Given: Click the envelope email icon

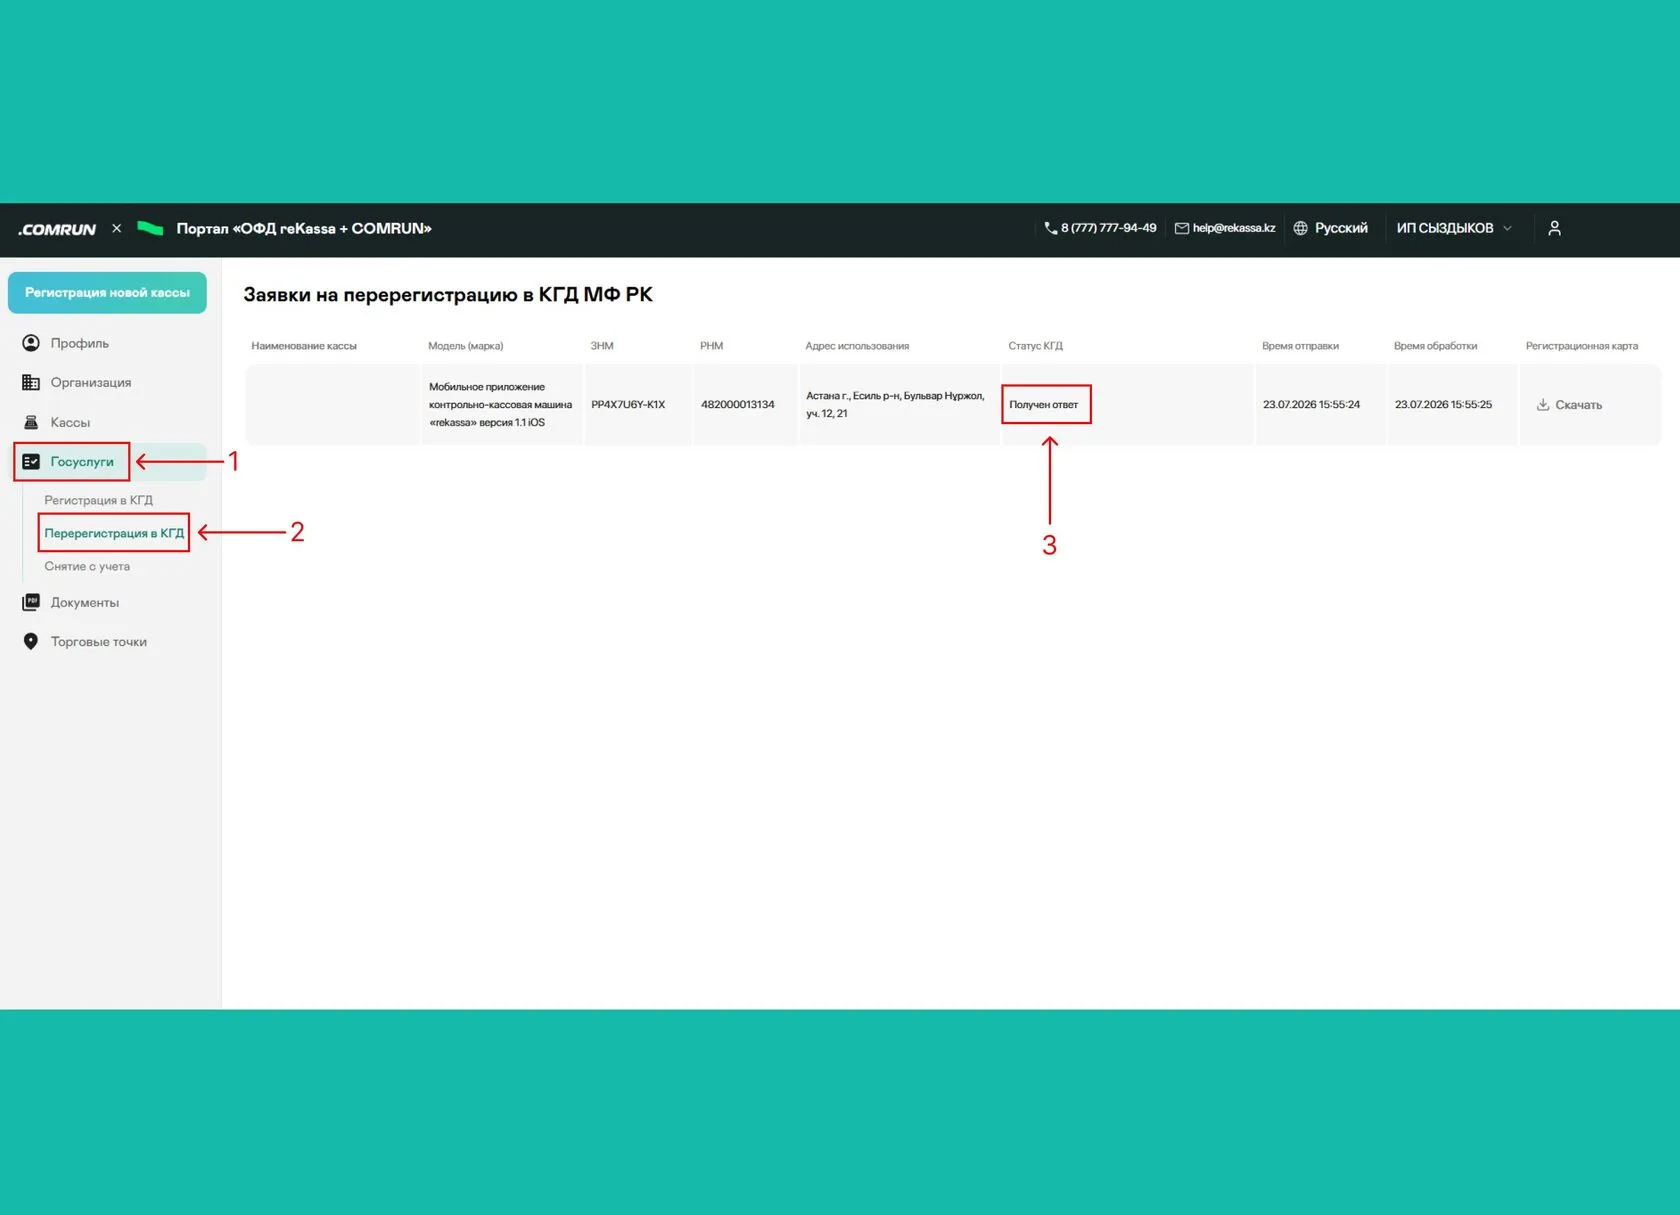Looking at the screenshot, I should [1181, 228].
